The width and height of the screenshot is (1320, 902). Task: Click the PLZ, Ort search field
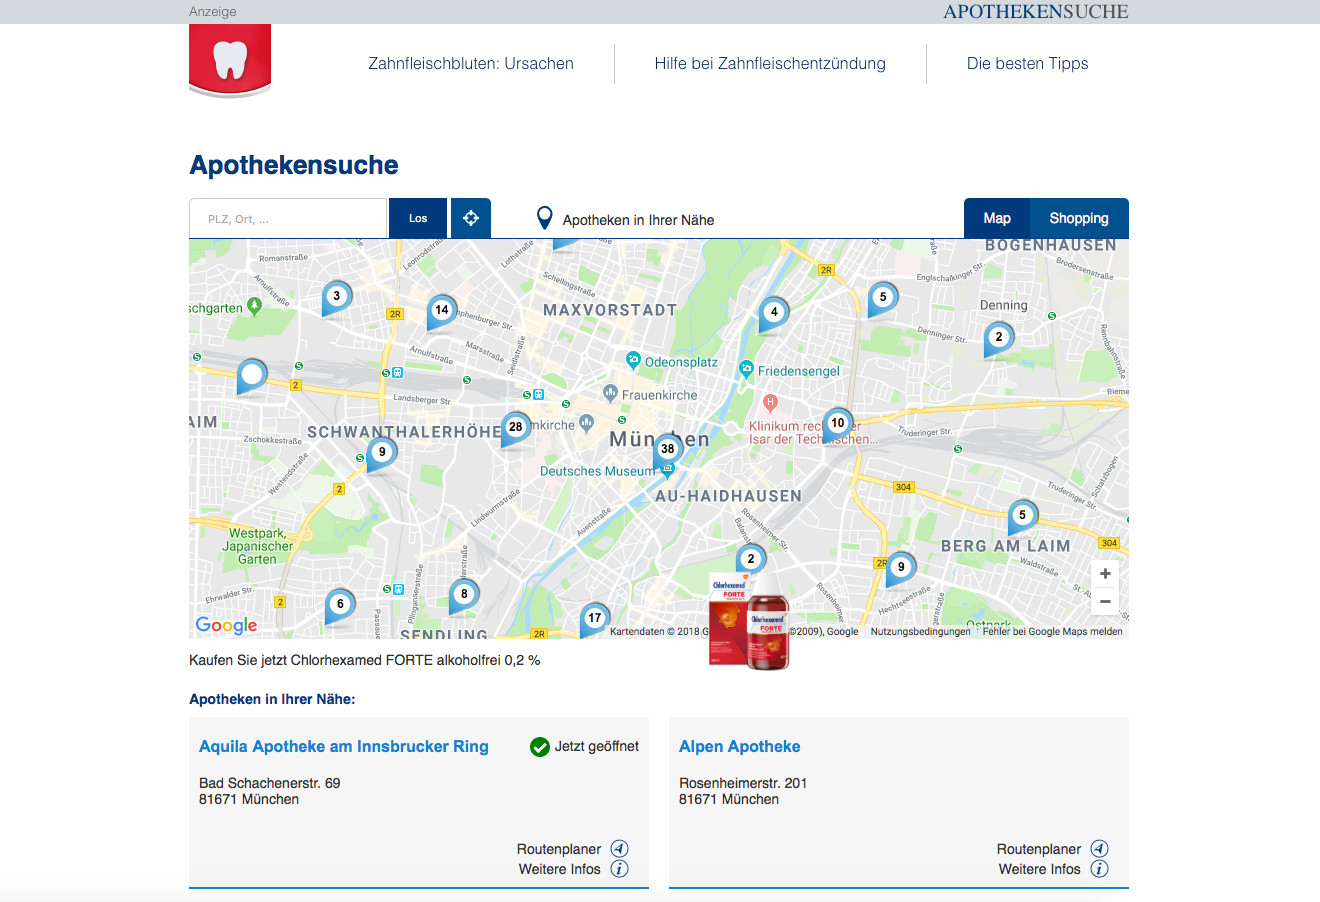[288, 219]
